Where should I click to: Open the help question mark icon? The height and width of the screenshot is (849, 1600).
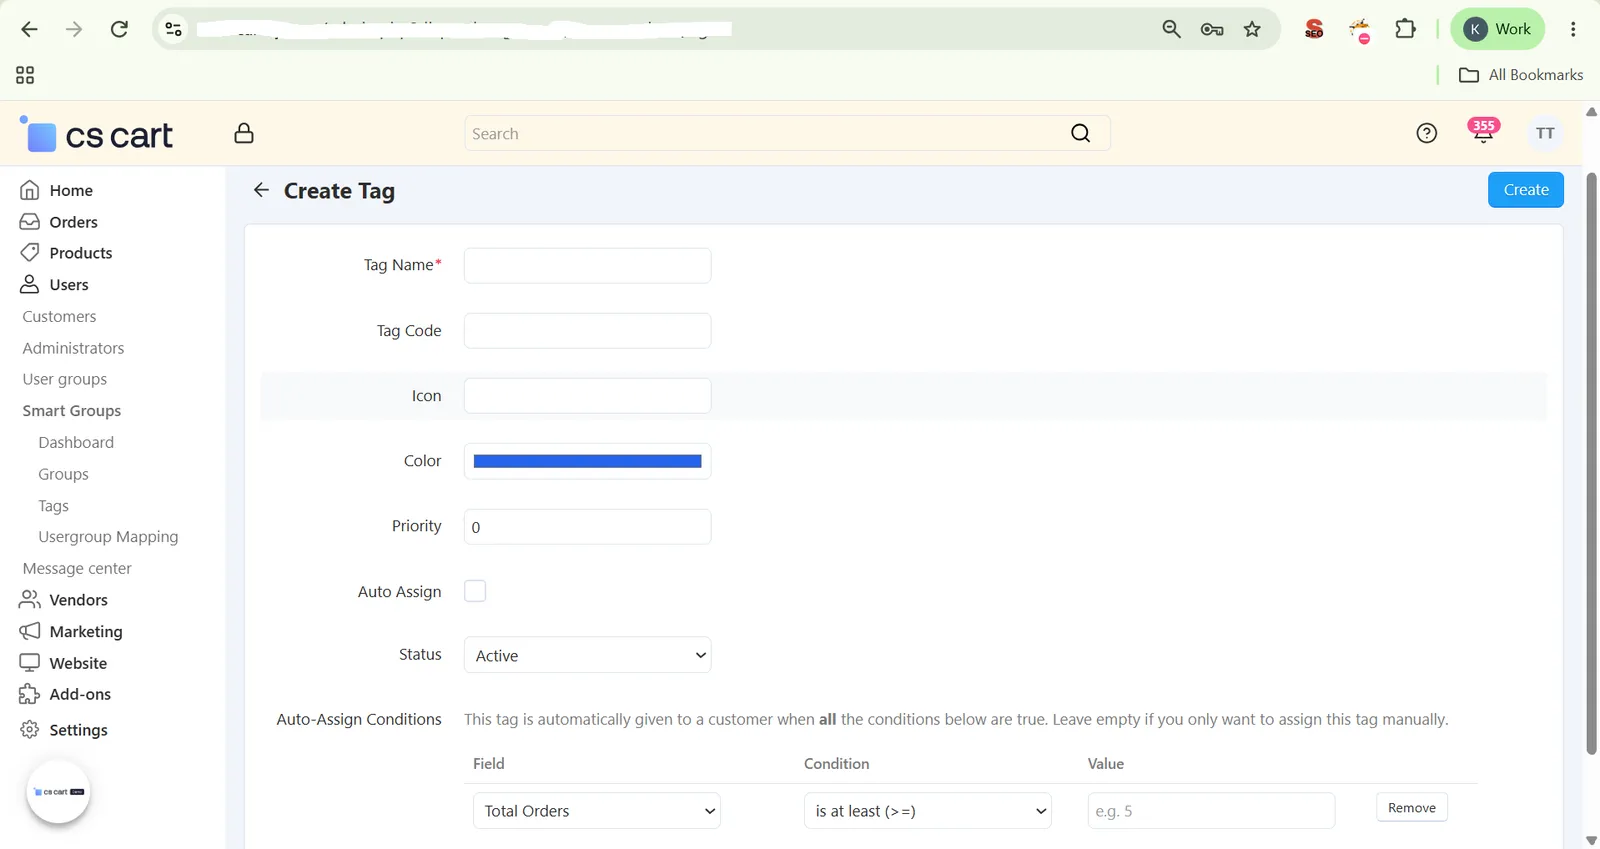point(1427,133)
